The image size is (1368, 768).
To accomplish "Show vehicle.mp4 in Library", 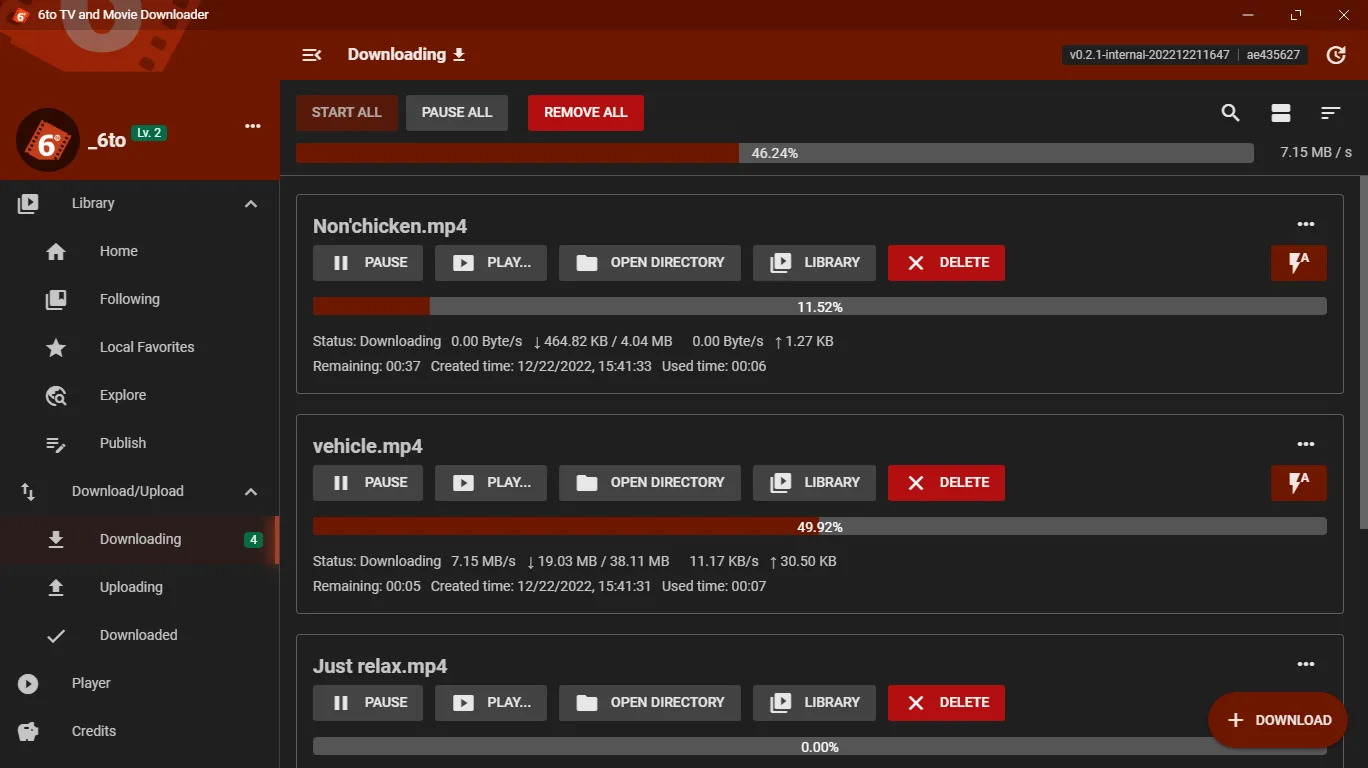I will point(814,483).
